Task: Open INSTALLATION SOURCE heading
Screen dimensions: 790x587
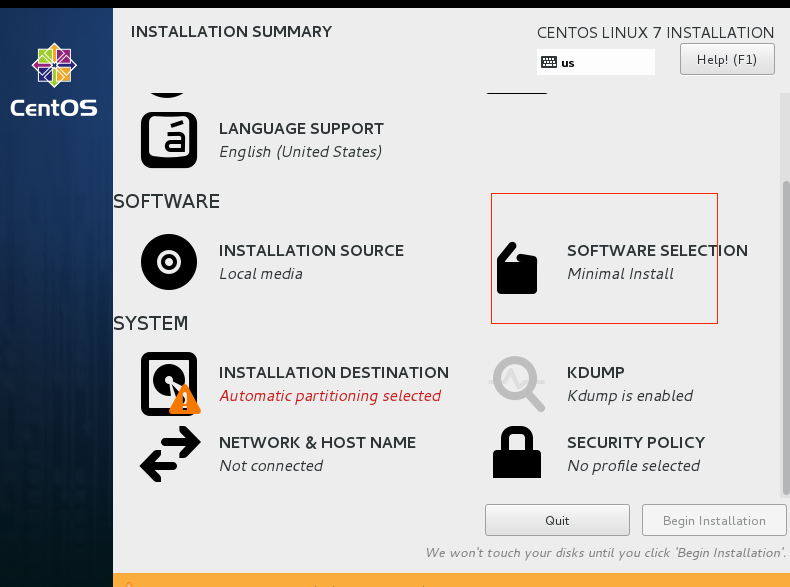Action: coord(311,250)
